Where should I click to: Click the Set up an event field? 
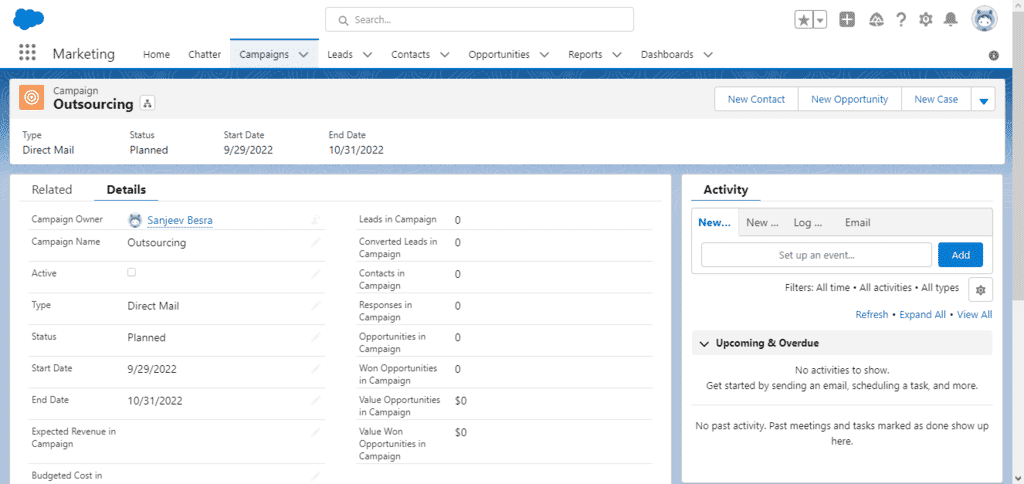[x=816, y=255]
